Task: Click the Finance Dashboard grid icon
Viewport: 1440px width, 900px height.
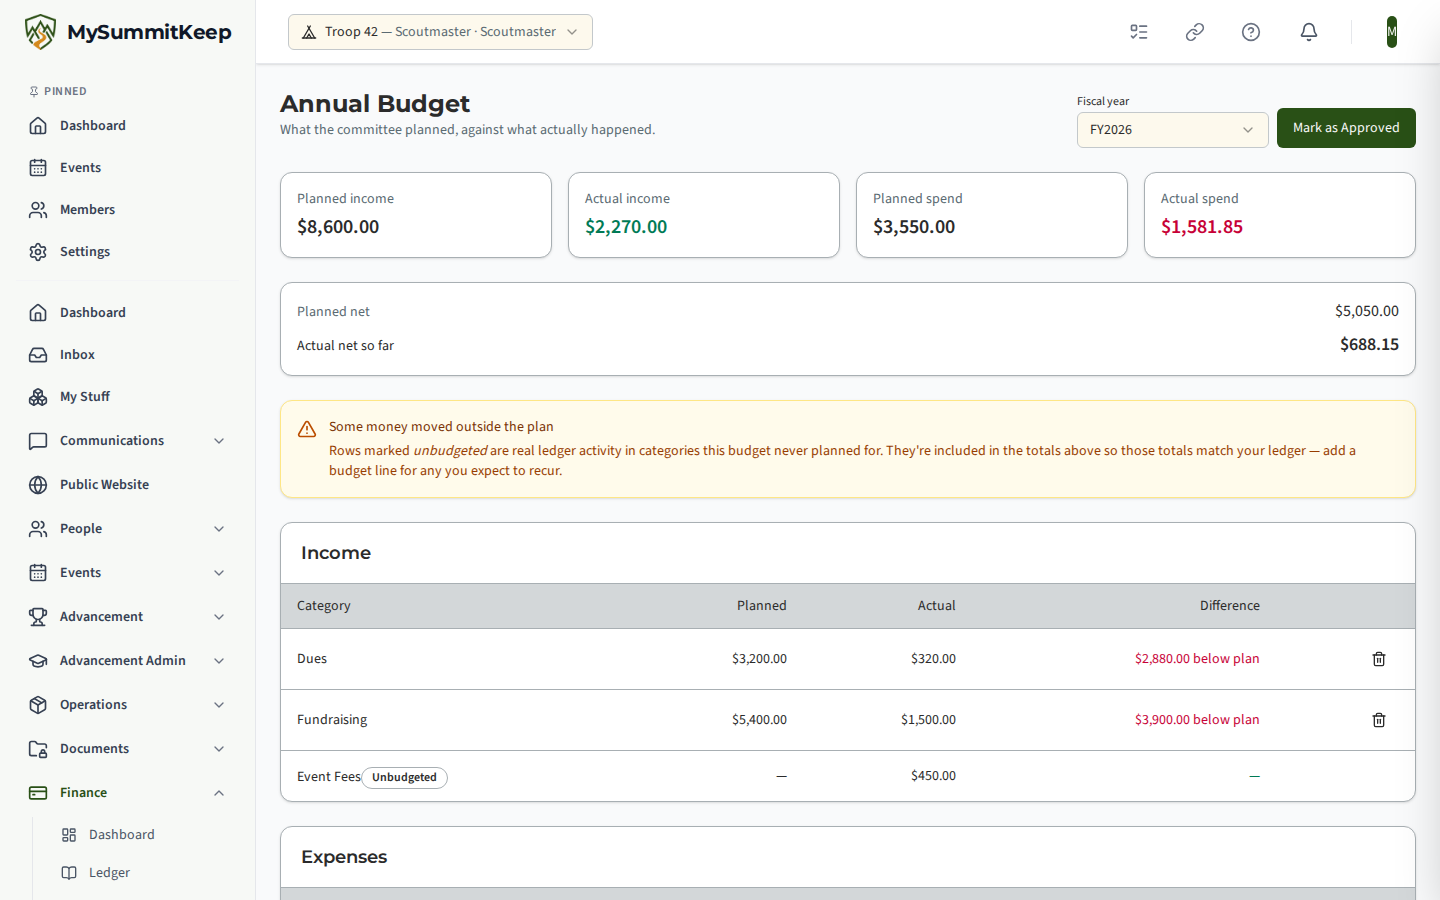Action: click(x=69, y=835)
